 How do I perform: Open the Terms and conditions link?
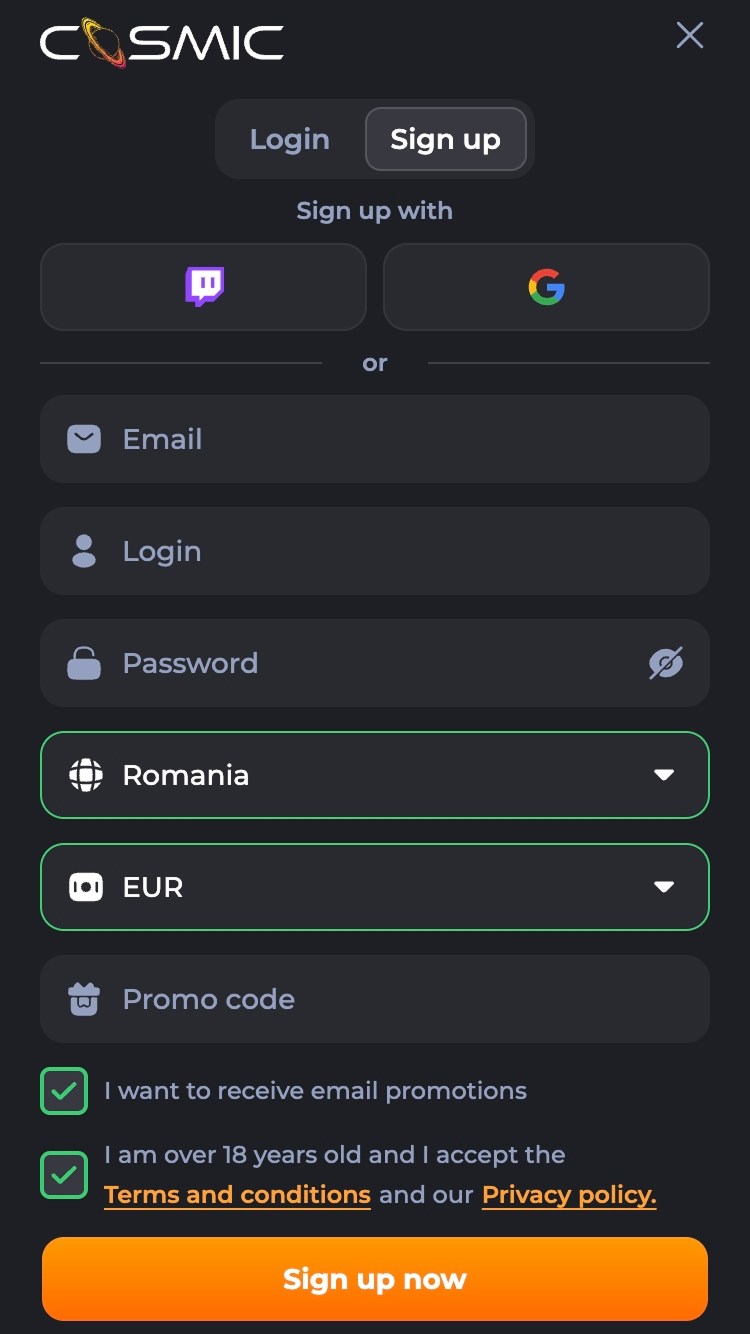[x=237, y=1195]
